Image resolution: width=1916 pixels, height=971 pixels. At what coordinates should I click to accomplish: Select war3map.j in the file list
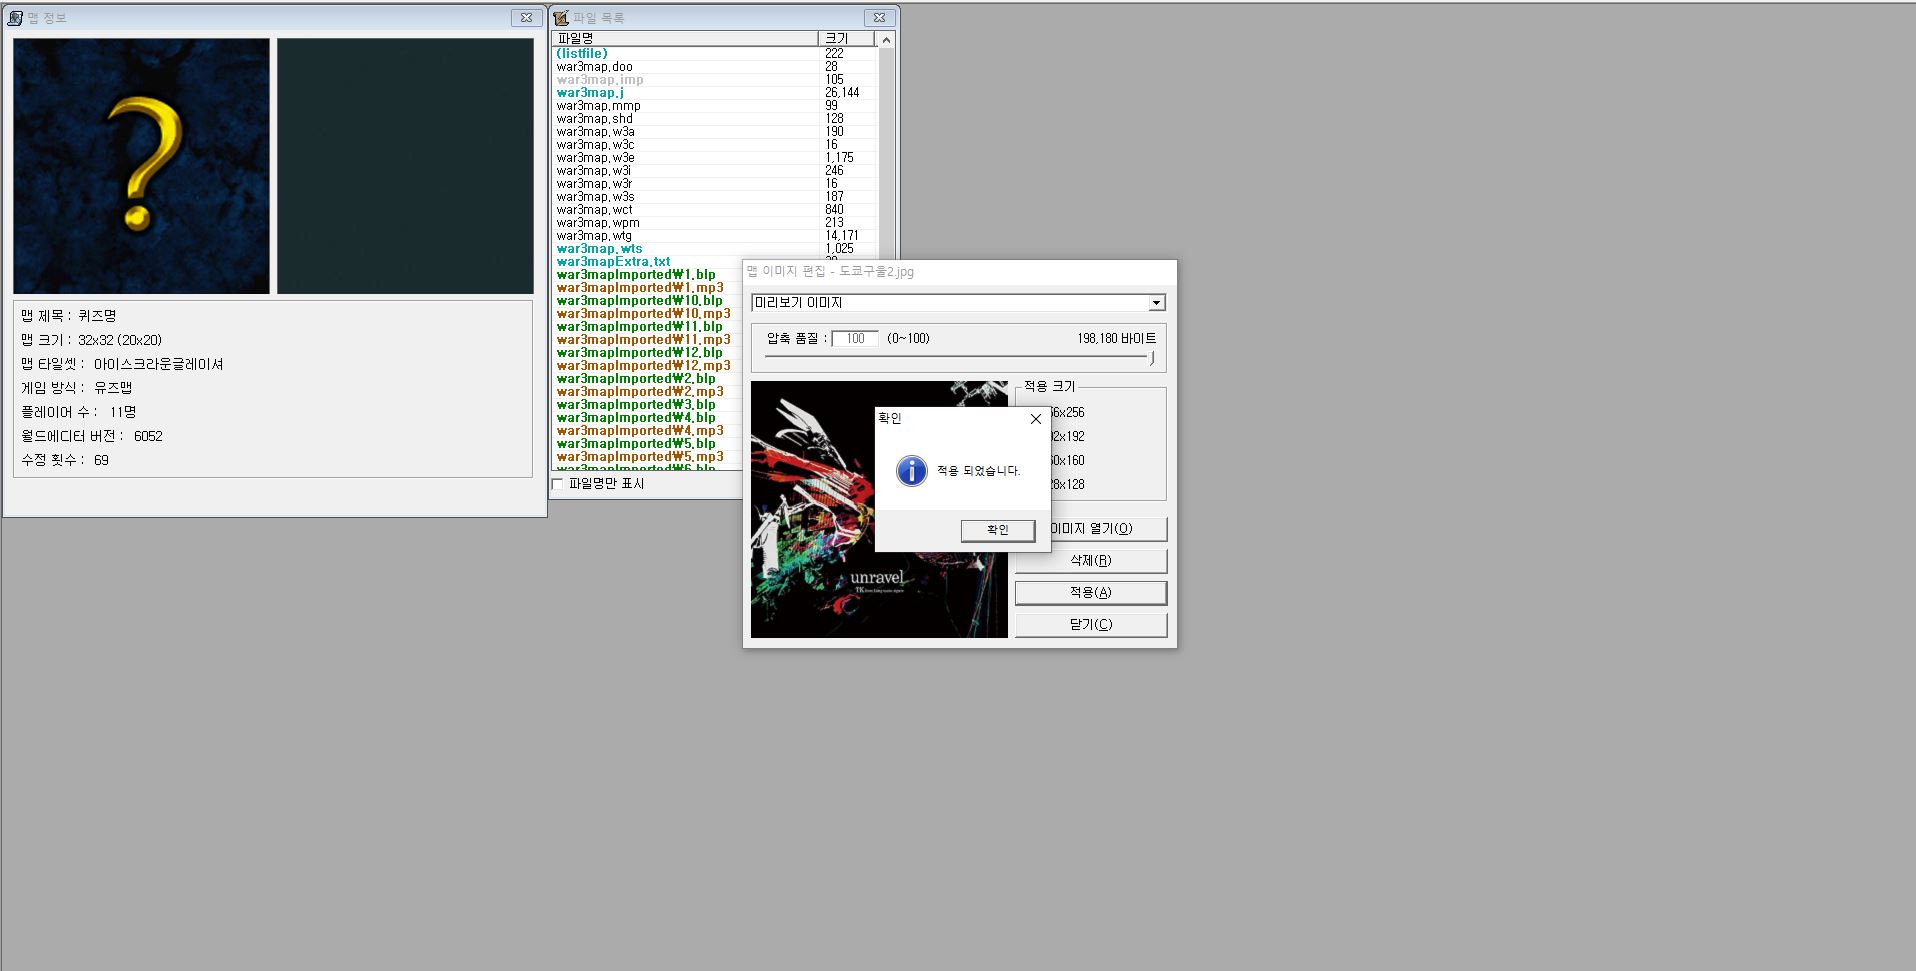click(590, 93)
